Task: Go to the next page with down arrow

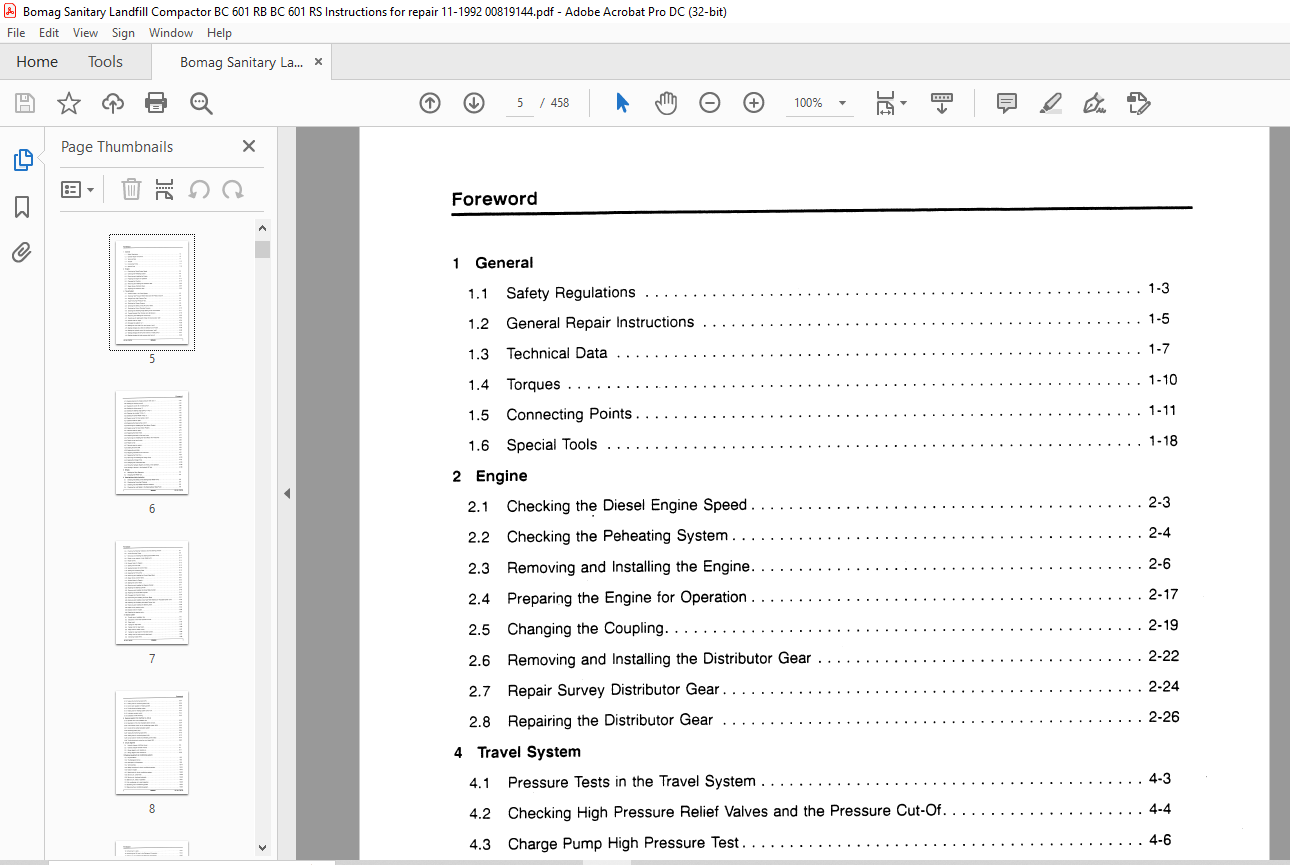Action: (x=474, y=103)
